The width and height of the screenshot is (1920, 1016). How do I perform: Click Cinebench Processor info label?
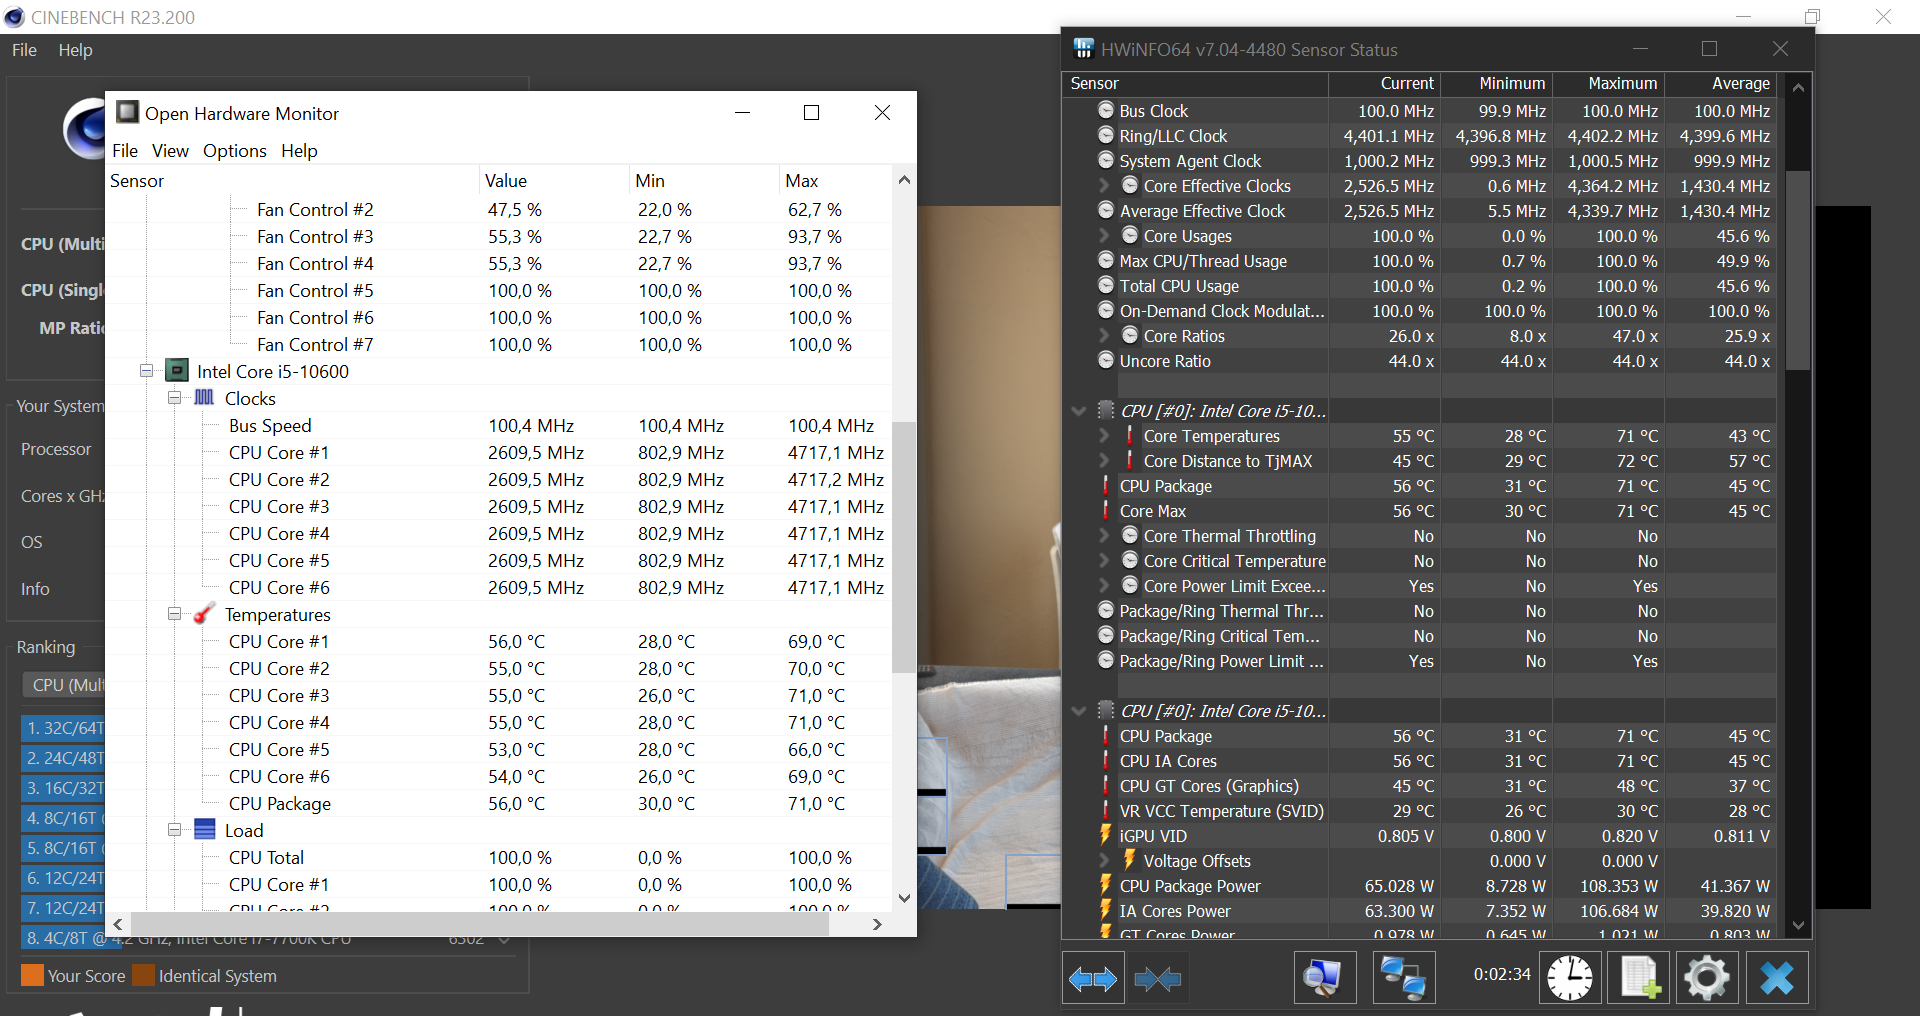click(x=56, y=449)
